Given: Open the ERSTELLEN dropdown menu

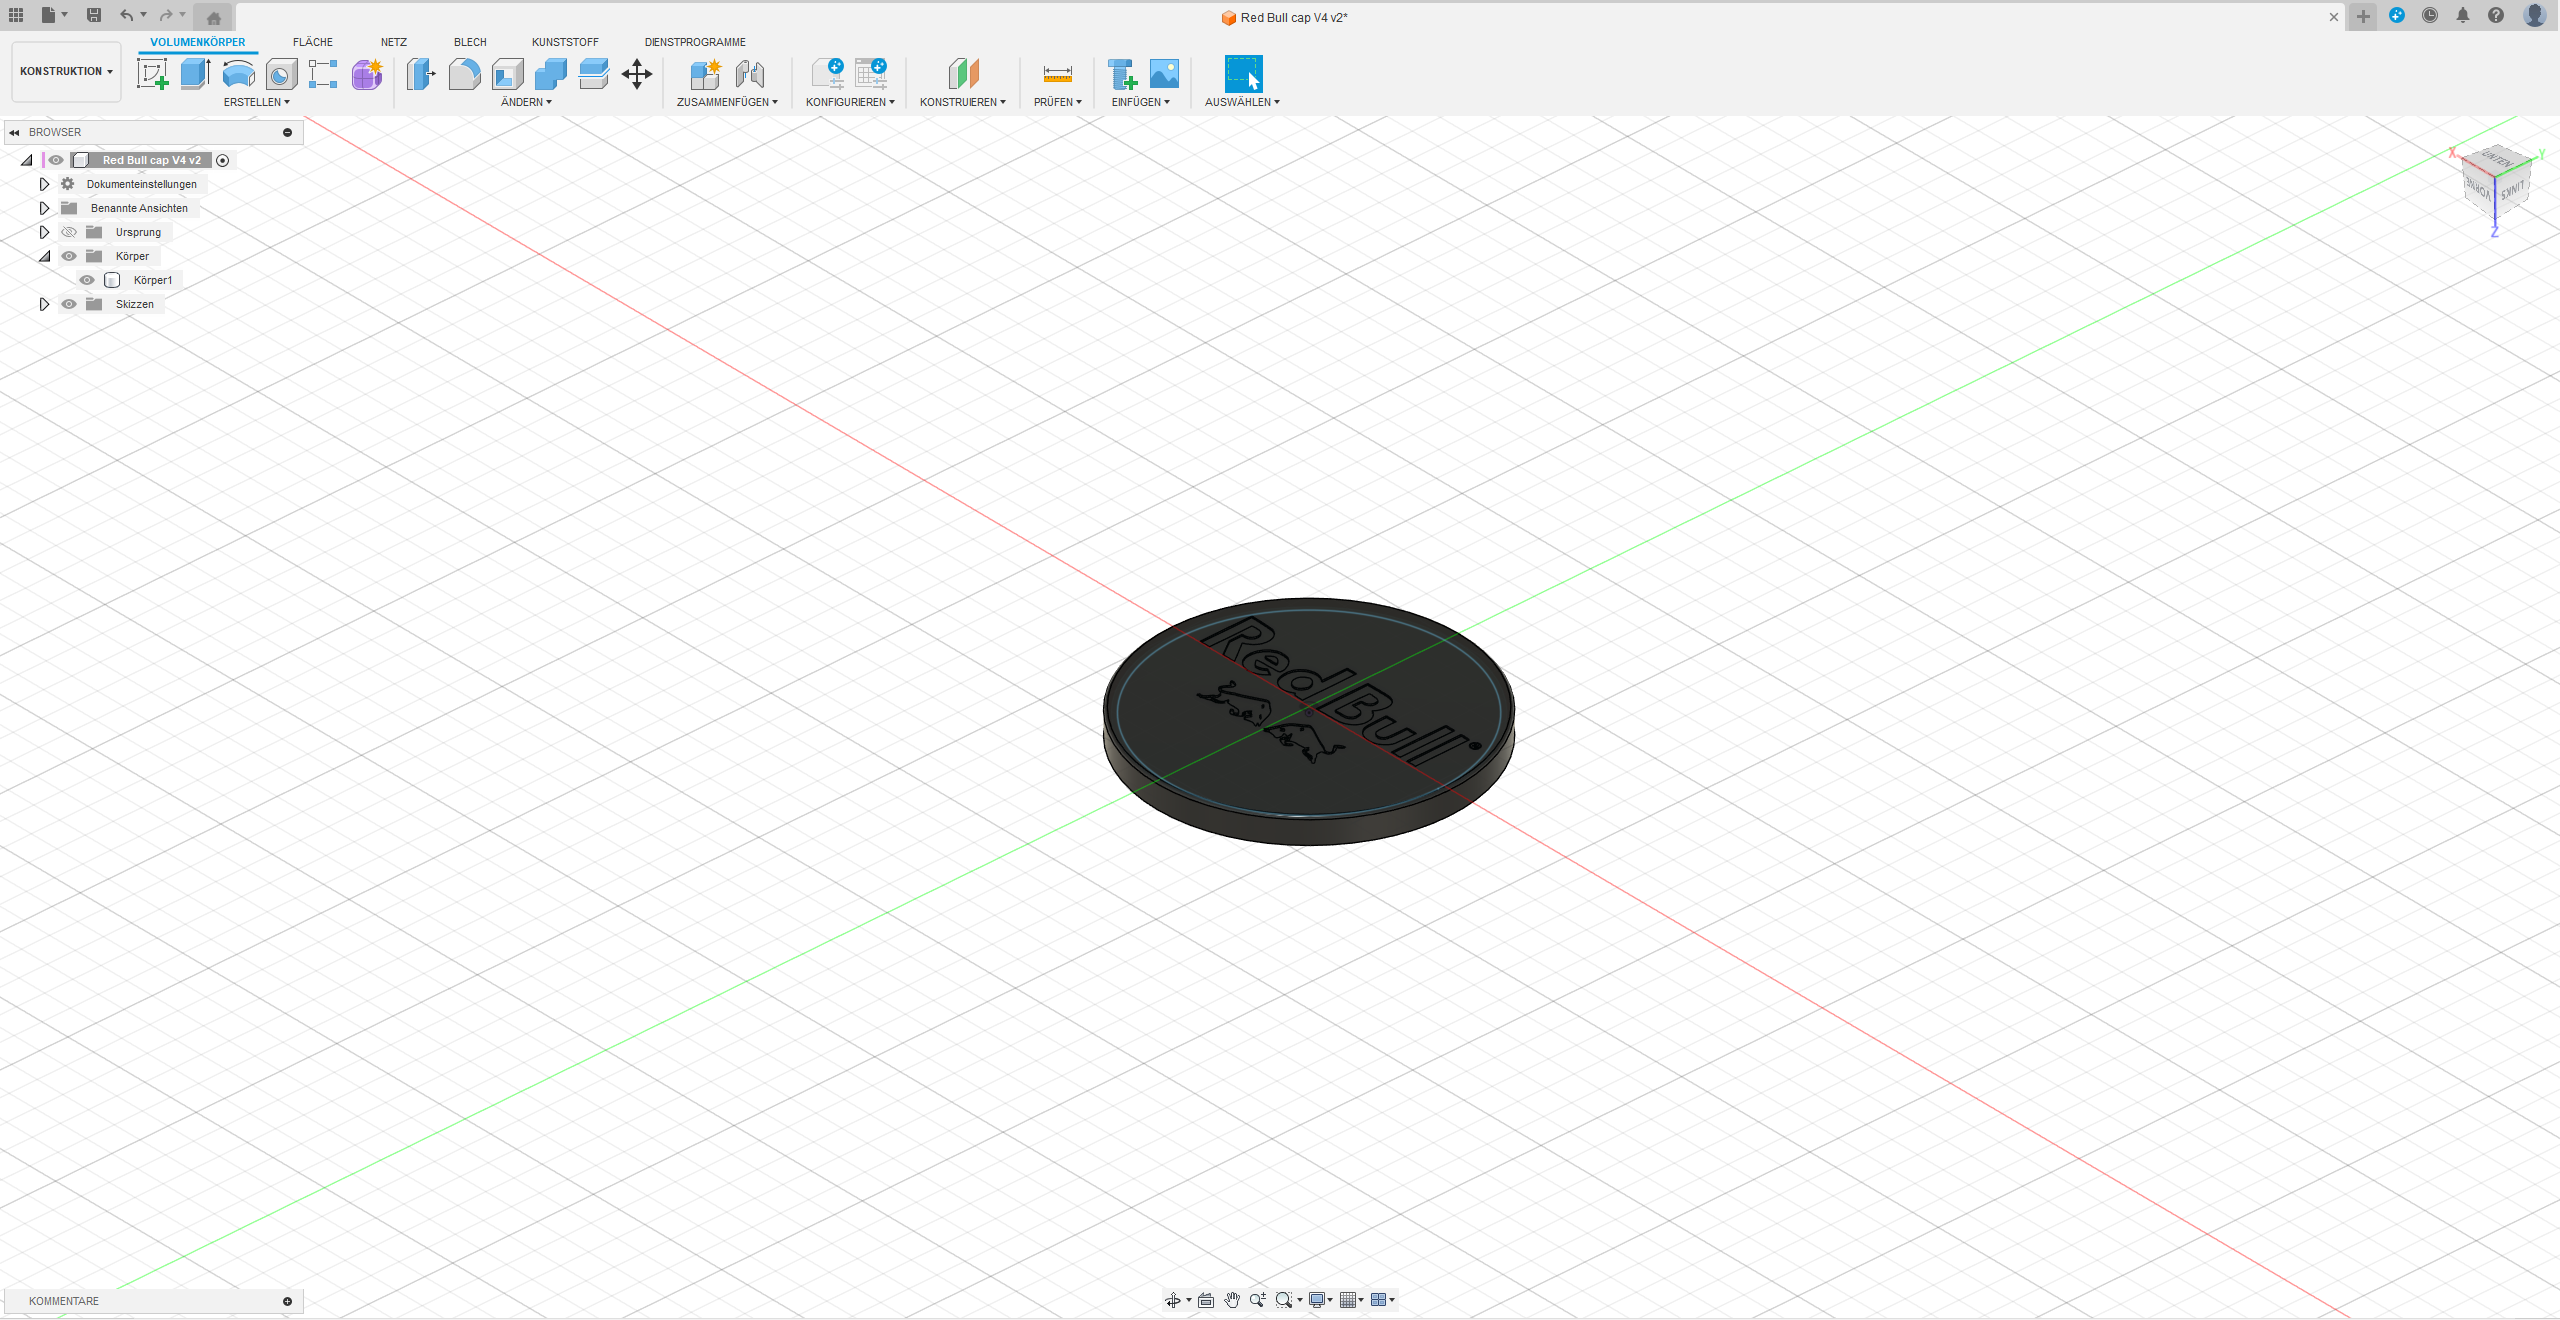Looking at the screenshot, I should click(257, 102).
